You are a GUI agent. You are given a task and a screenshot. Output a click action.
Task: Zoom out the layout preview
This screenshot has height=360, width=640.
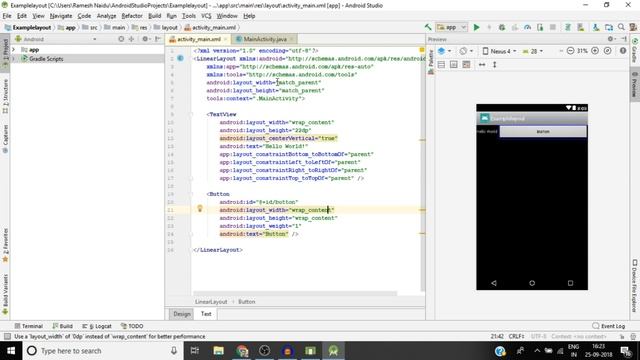(x=570, y=51)
